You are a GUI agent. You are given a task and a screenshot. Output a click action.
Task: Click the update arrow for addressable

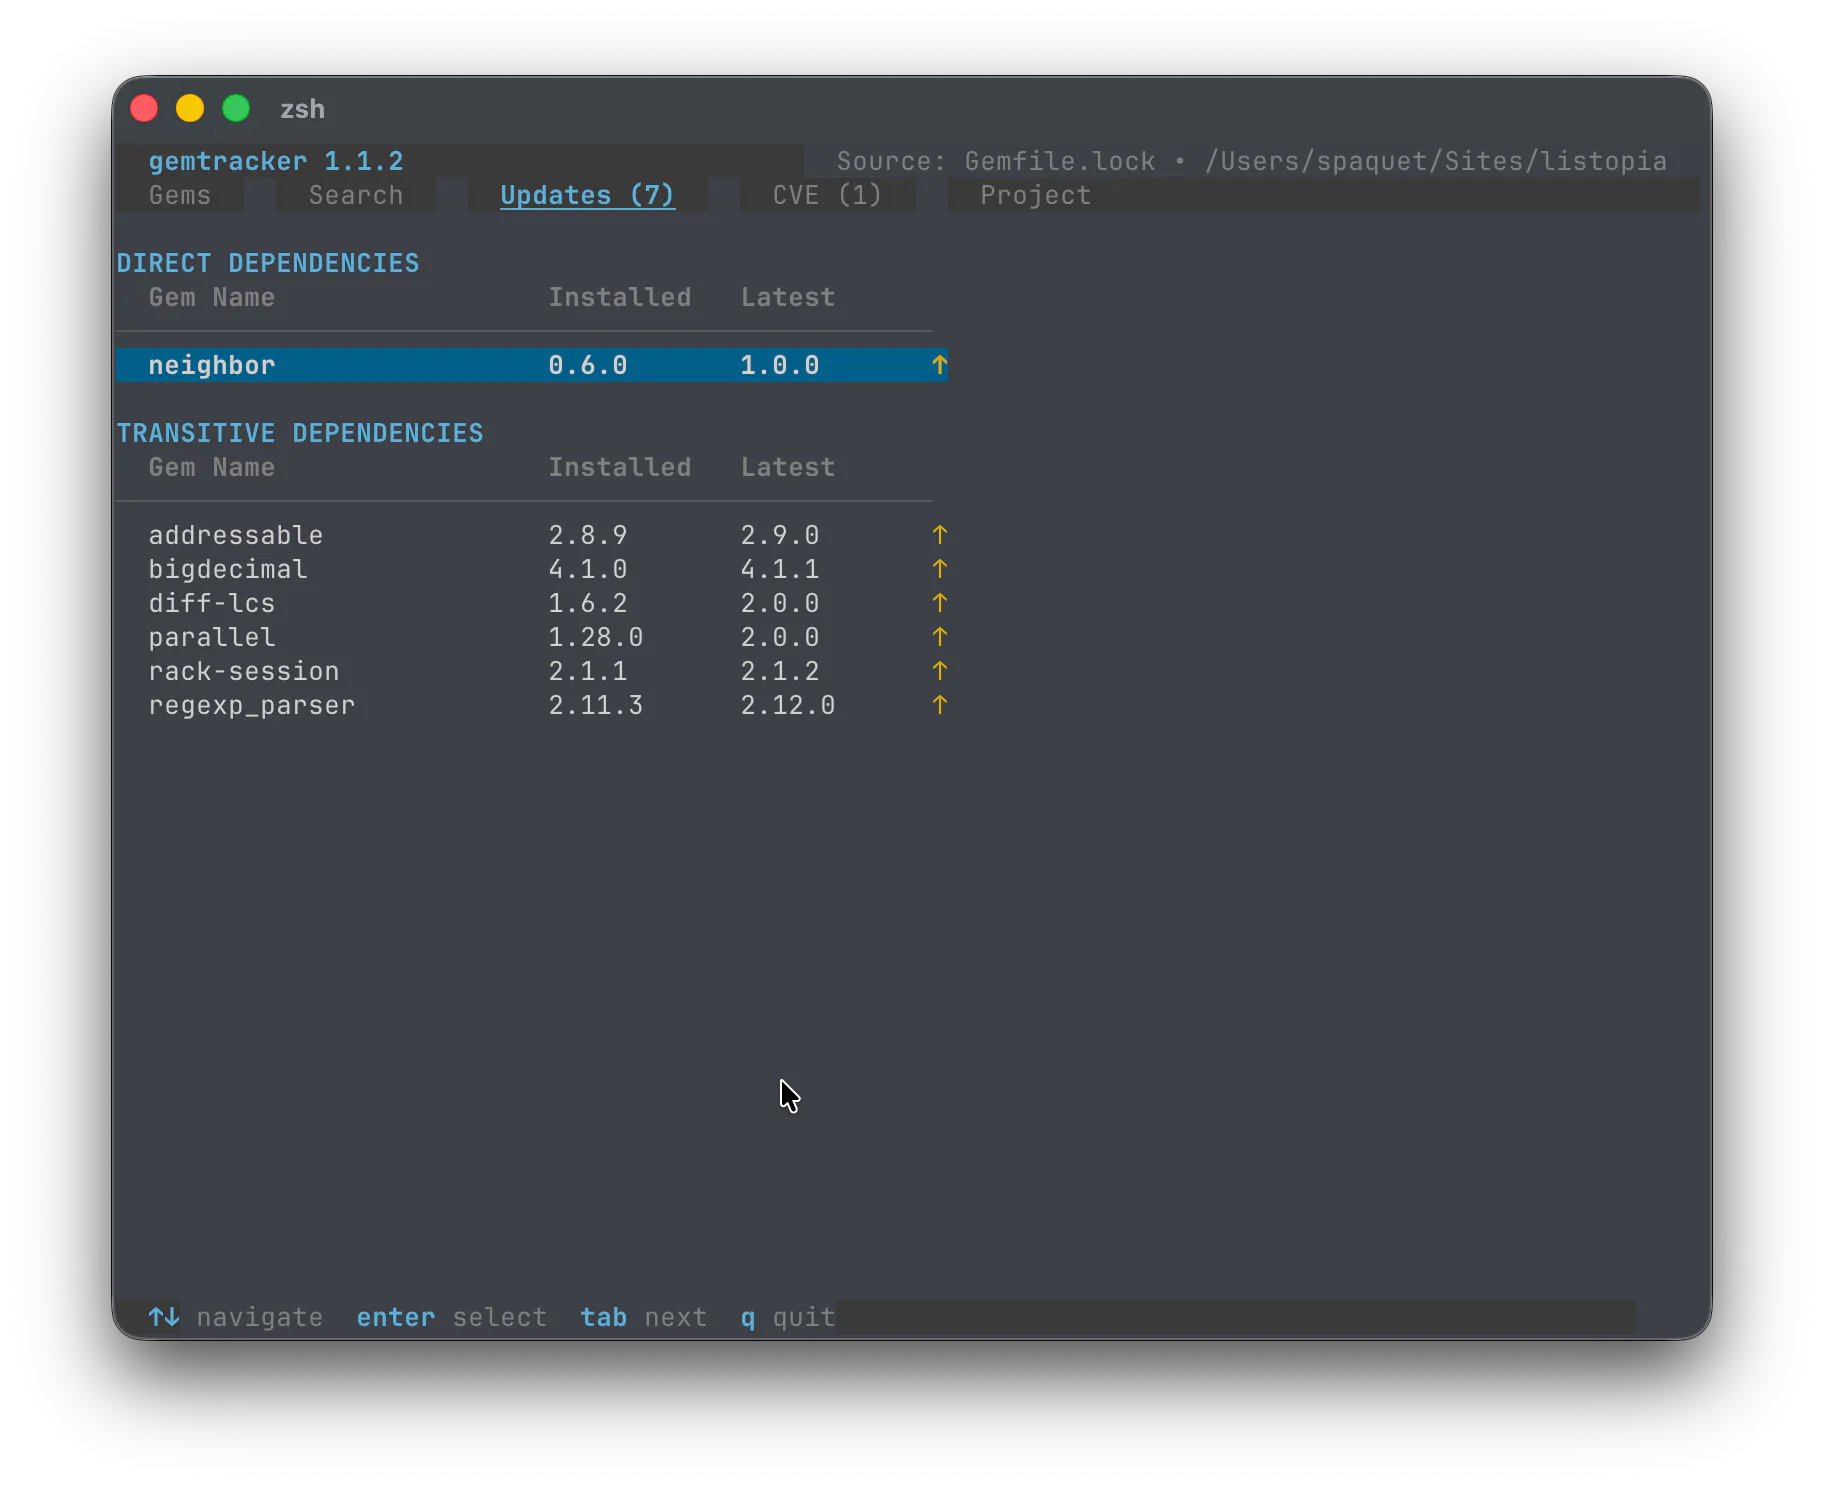click(939, 535)
